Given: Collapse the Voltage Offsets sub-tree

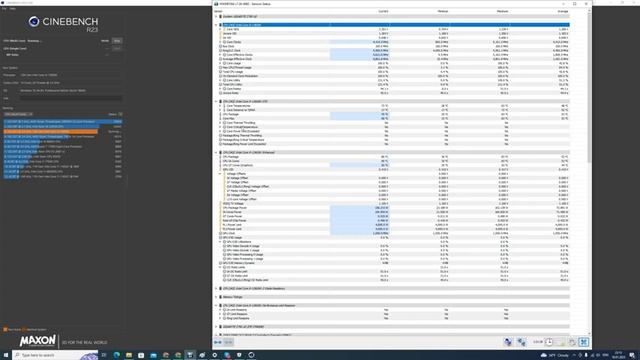Looking at the screenshot, I should click(220, 174).
